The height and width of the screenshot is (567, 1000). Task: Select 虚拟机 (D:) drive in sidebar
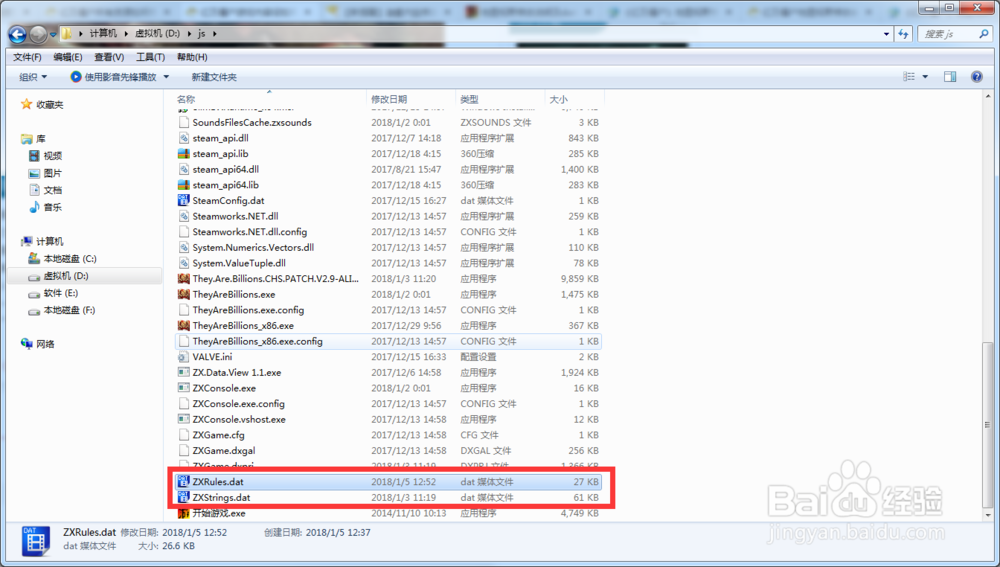[x=66, y=276]
